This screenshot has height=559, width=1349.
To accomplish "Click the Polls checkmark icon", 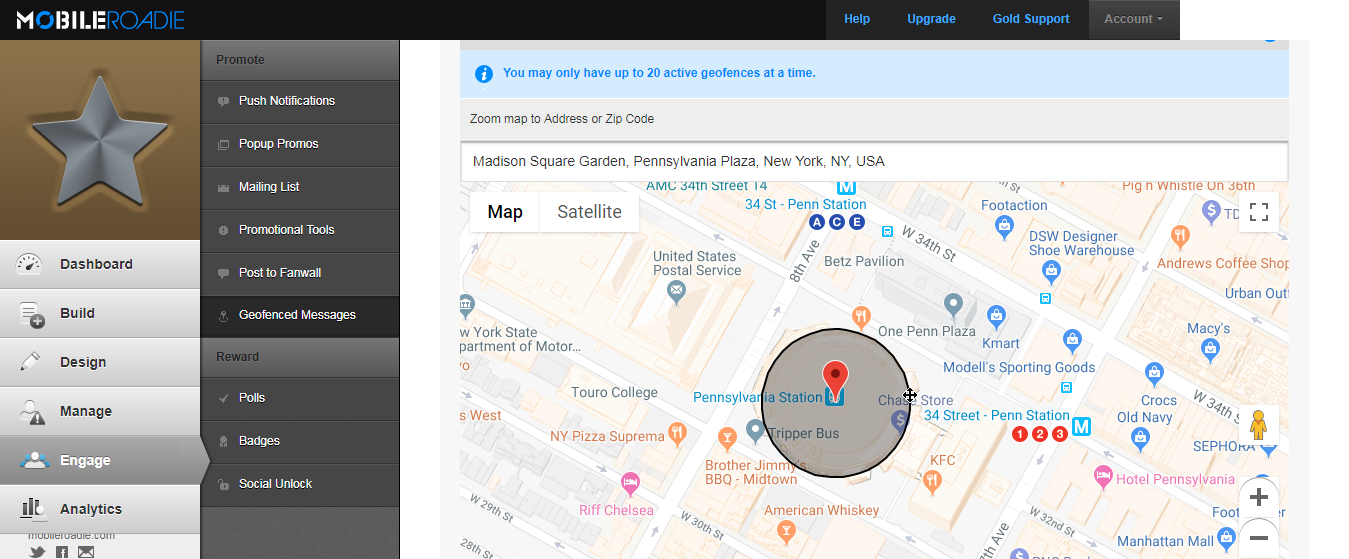I will click(223, 399).
